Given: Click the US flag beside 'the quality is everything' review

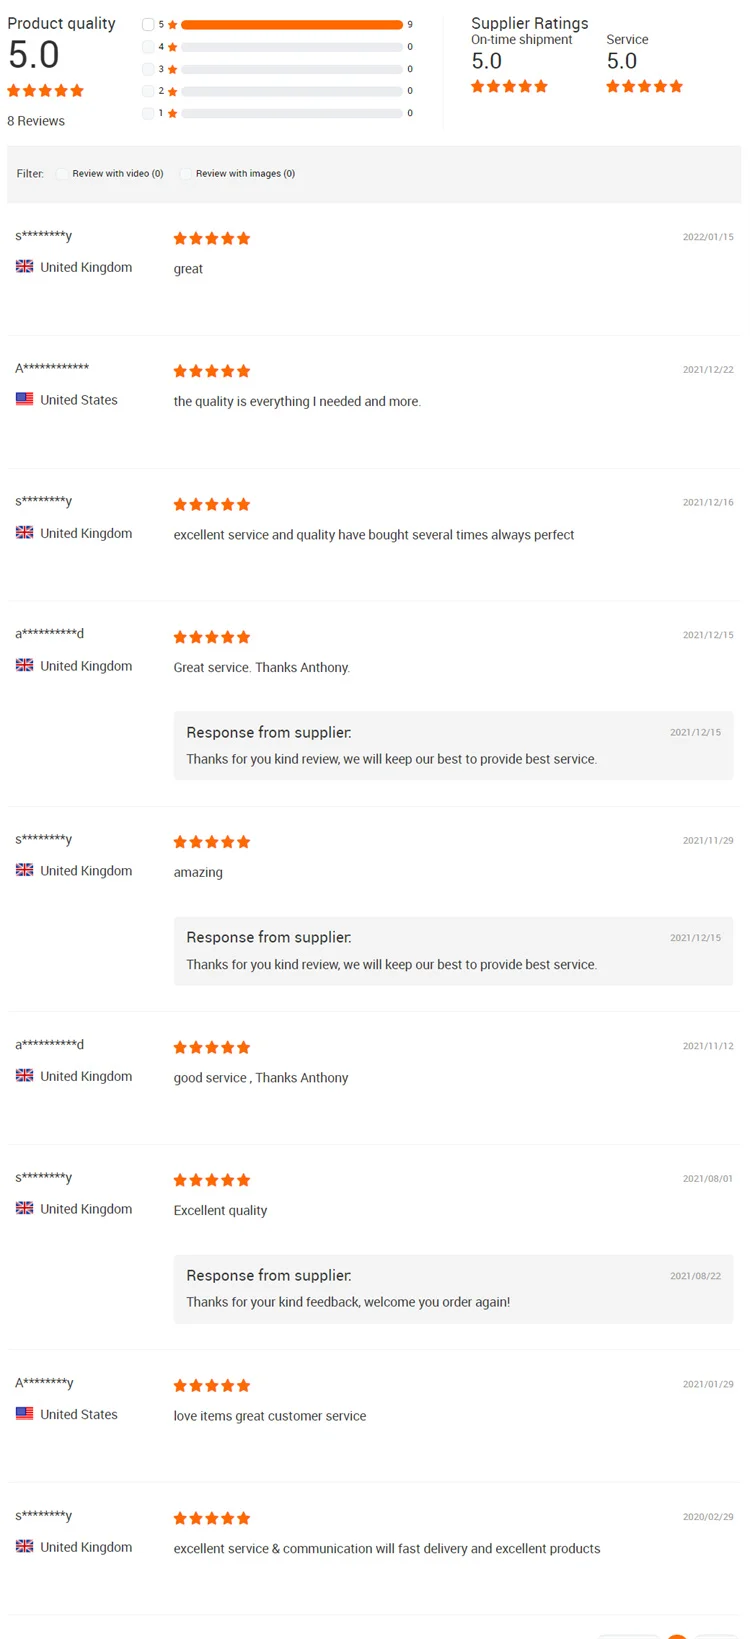Looking at the screenshot, I should point(25,399).
